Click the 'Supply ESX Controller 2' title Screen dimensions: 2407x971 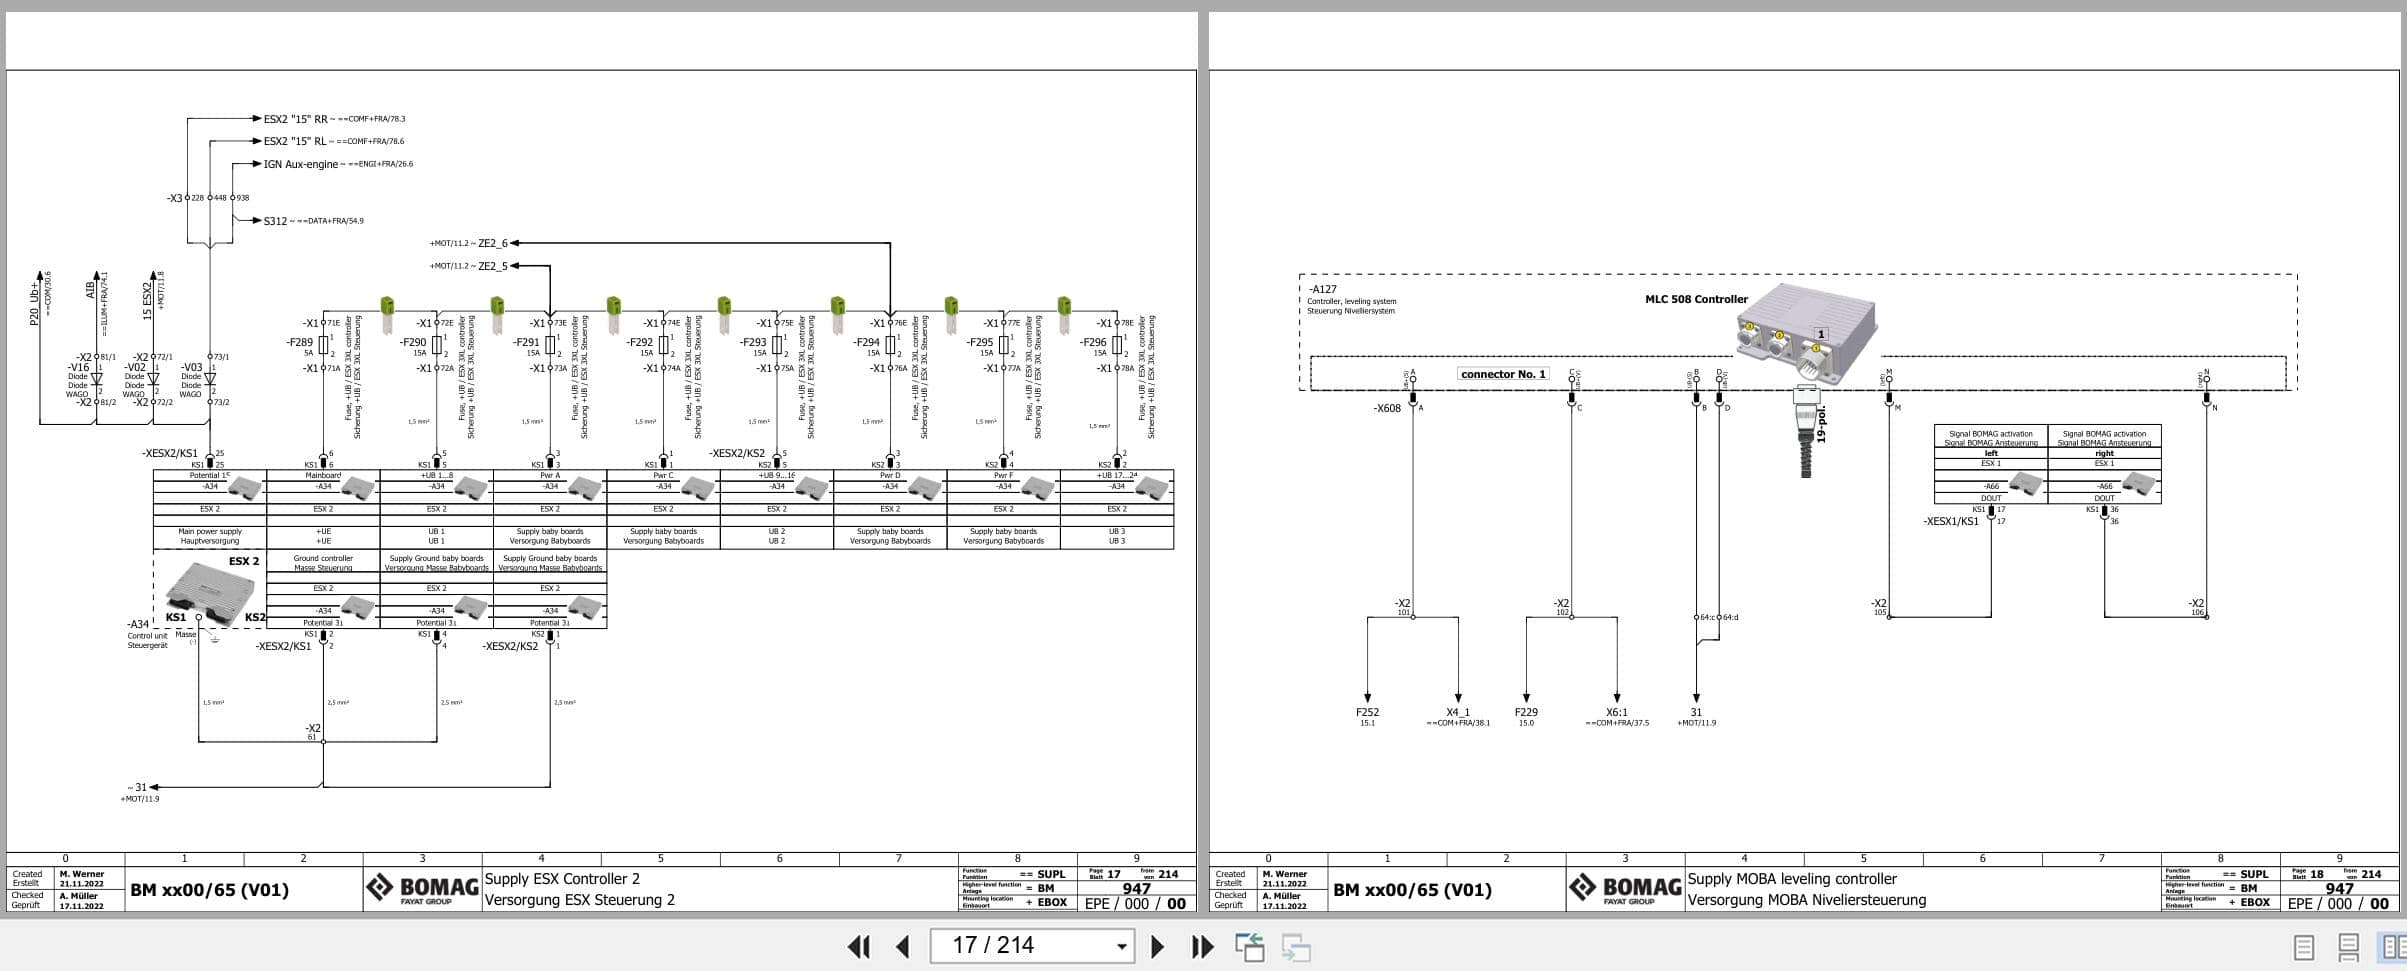[562, 879]
